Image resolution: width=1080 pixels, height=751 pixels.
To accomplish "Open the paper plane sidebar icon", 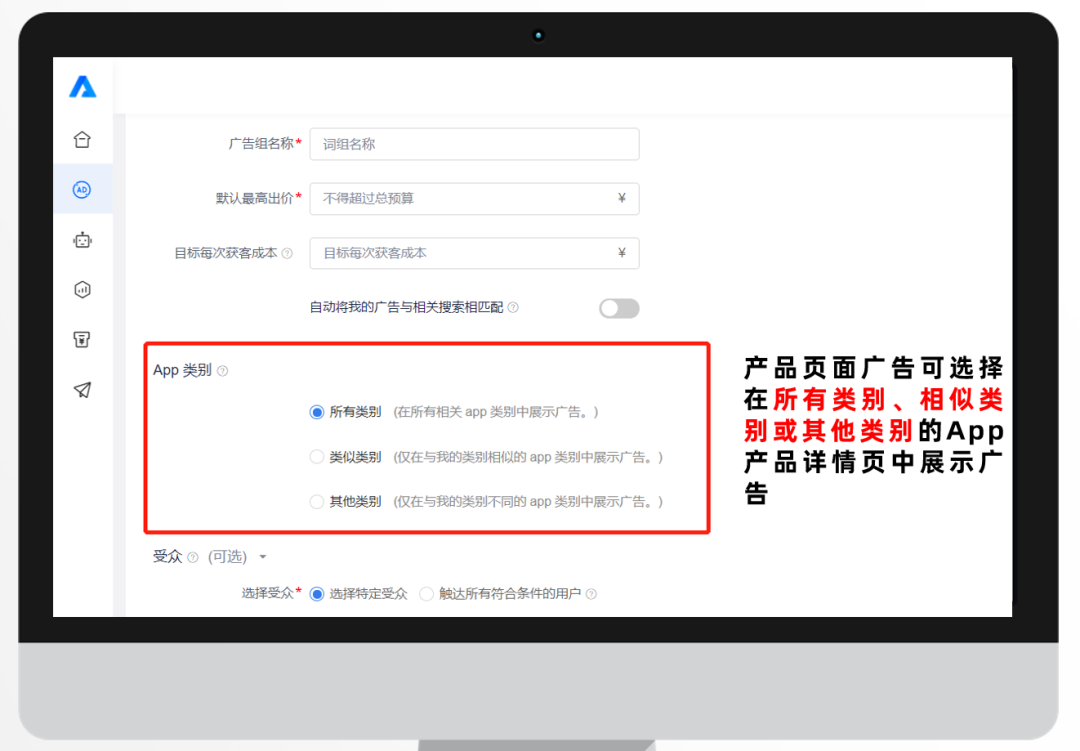I will (82, 390).
